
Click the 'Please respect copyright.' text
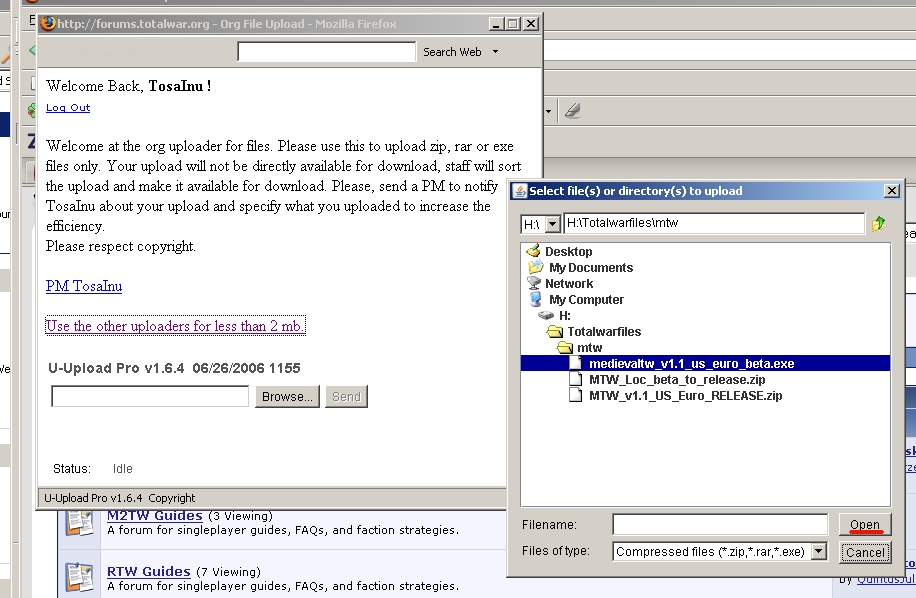point(121,246)
